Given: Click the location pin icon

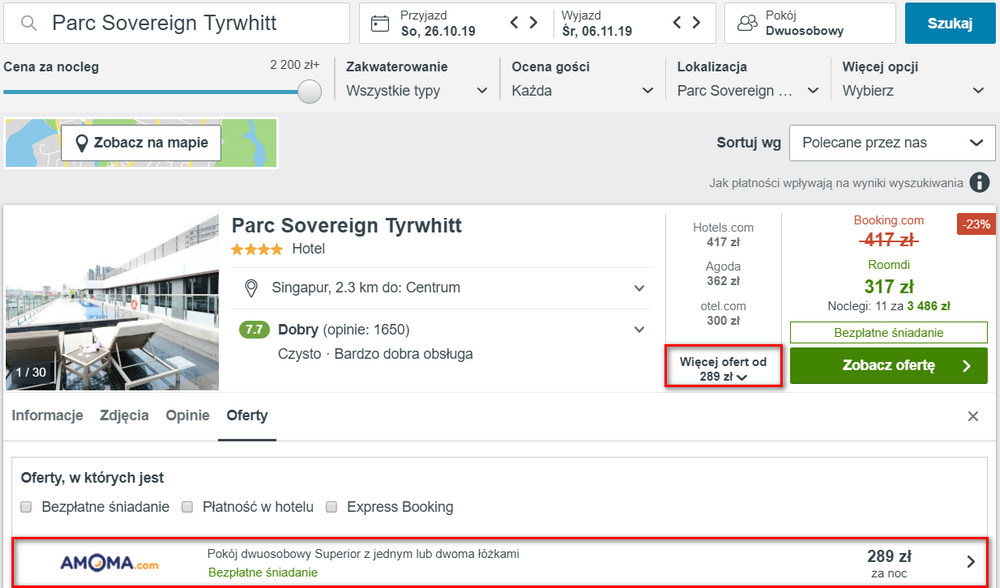Looking at the screenshot, I should pos(251,288).
